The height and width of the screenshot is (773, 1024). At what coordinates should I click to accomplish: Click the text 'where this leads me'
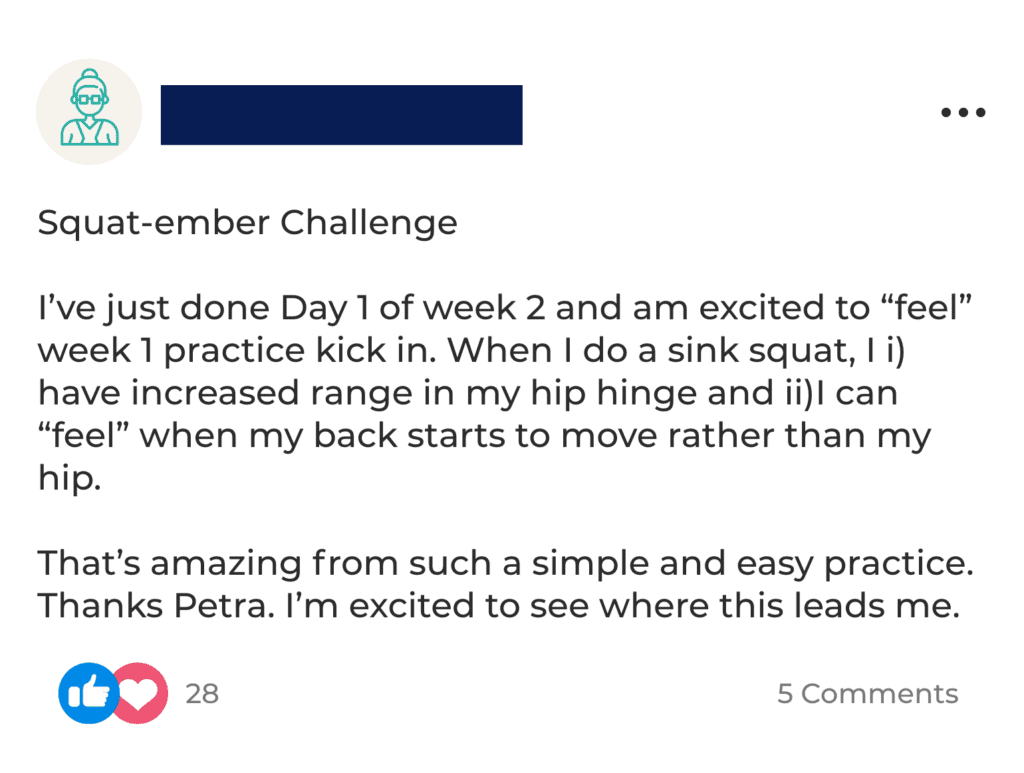coord(780,605)
